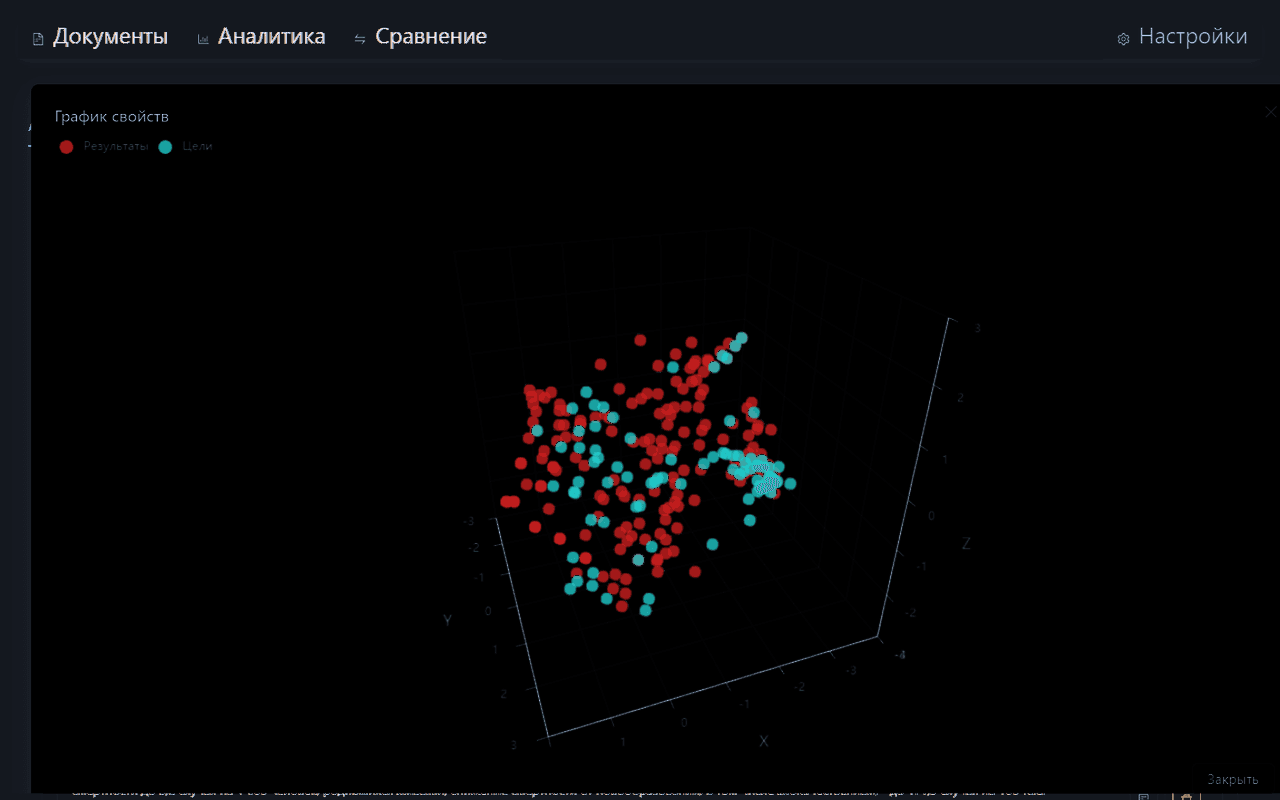
Task: Click the gear icon beside Настройки
Action: (1123, 39)
